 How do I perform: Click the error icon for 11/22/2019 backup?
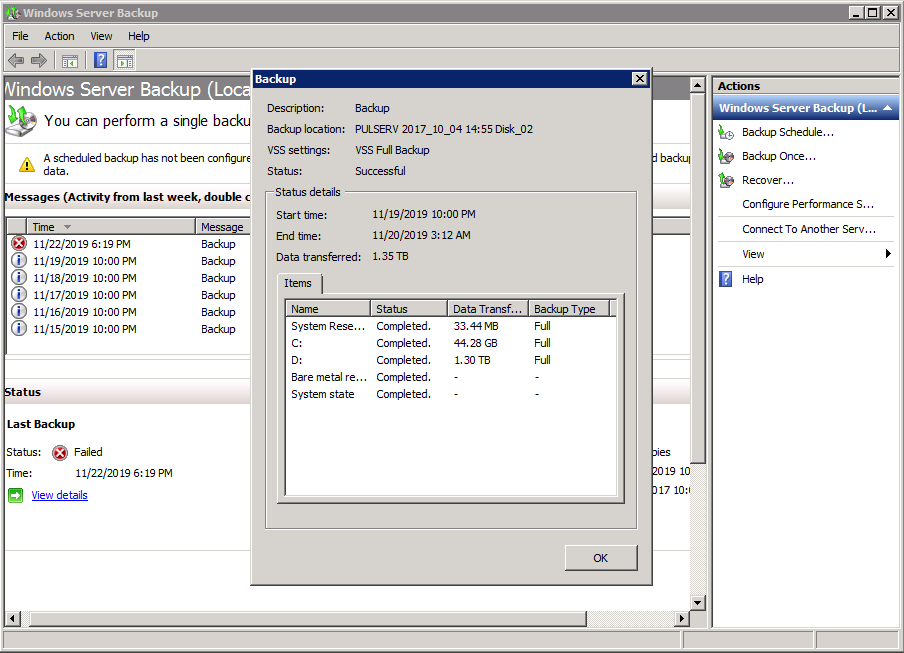coord(19,244)
